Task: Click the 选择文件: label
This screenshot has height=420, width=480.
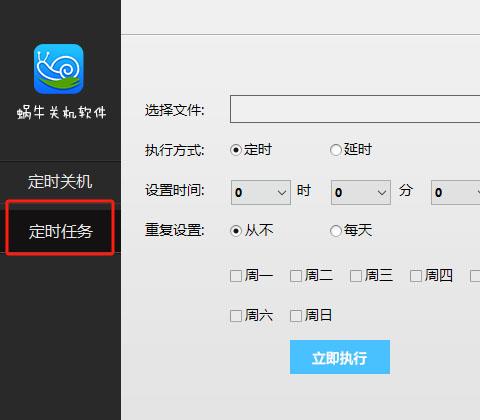Action: point(175,110)
